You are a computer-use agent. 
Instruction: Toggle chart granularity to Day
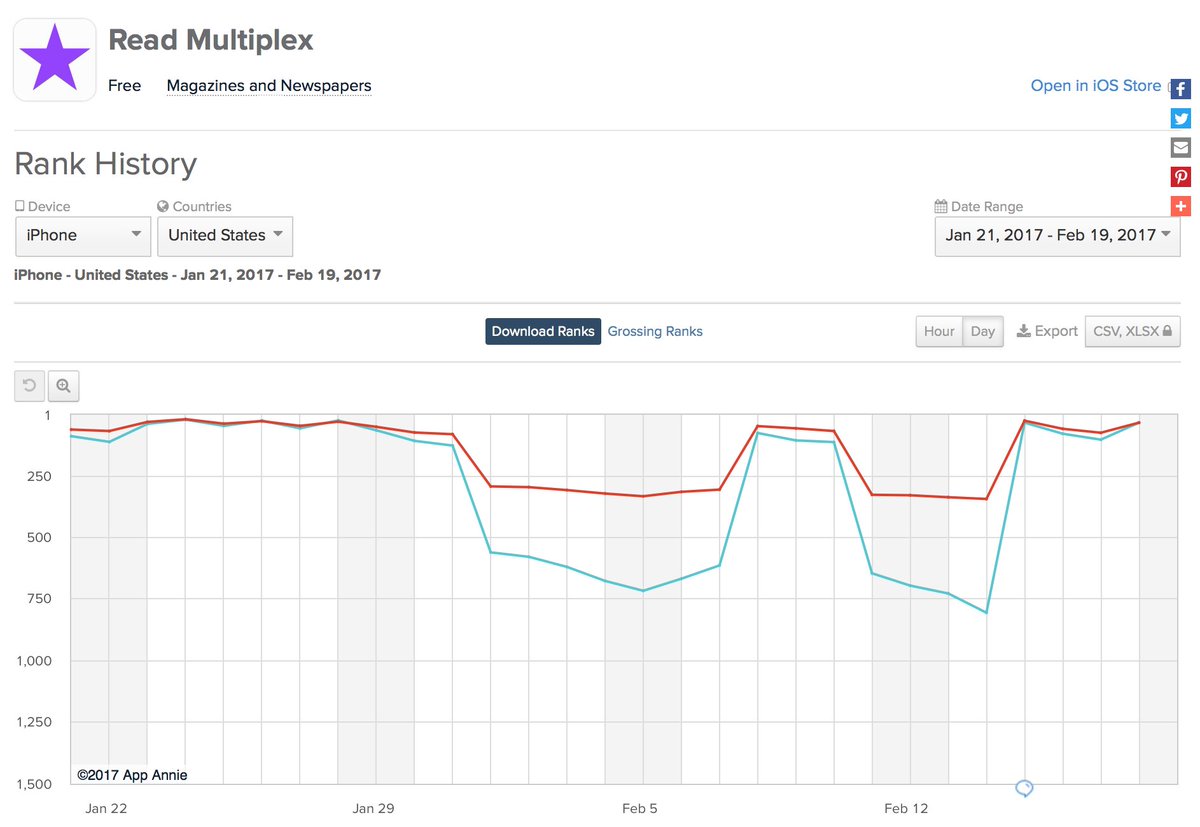(x=983, y=331)
